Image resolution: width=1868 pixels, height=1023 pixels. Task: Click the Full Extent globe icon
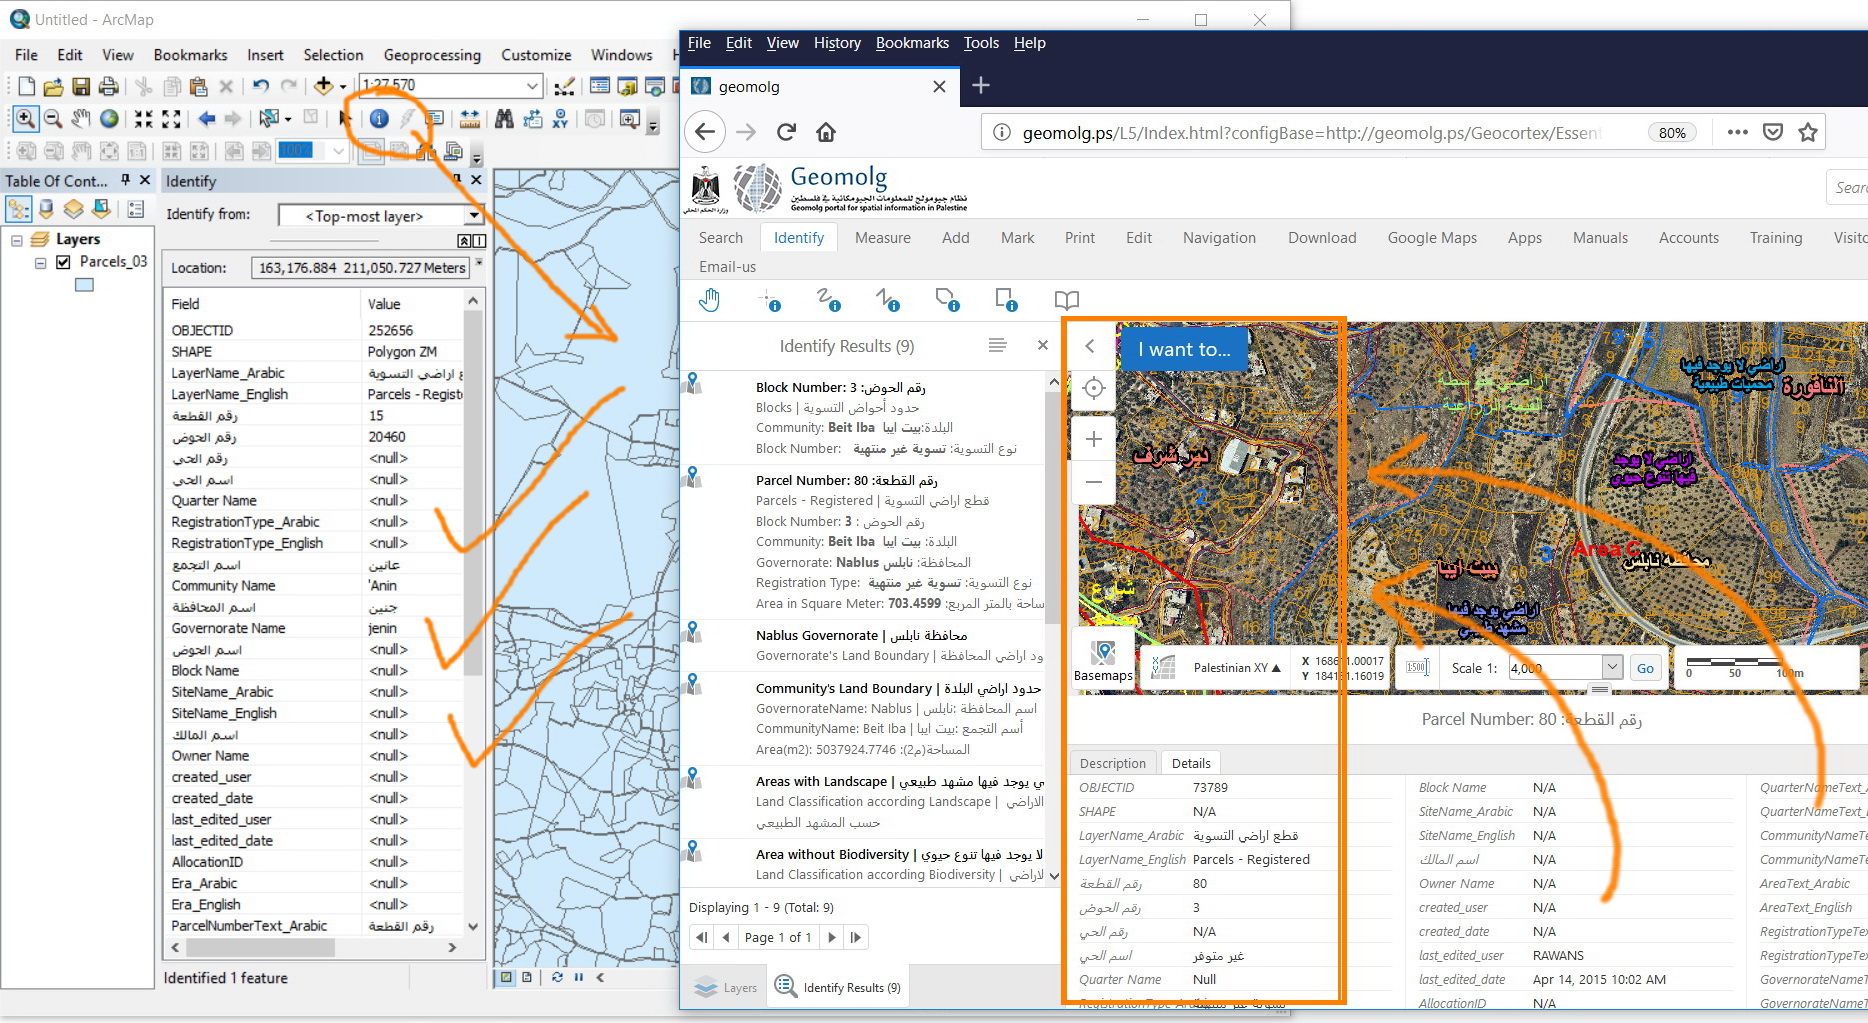109,119
